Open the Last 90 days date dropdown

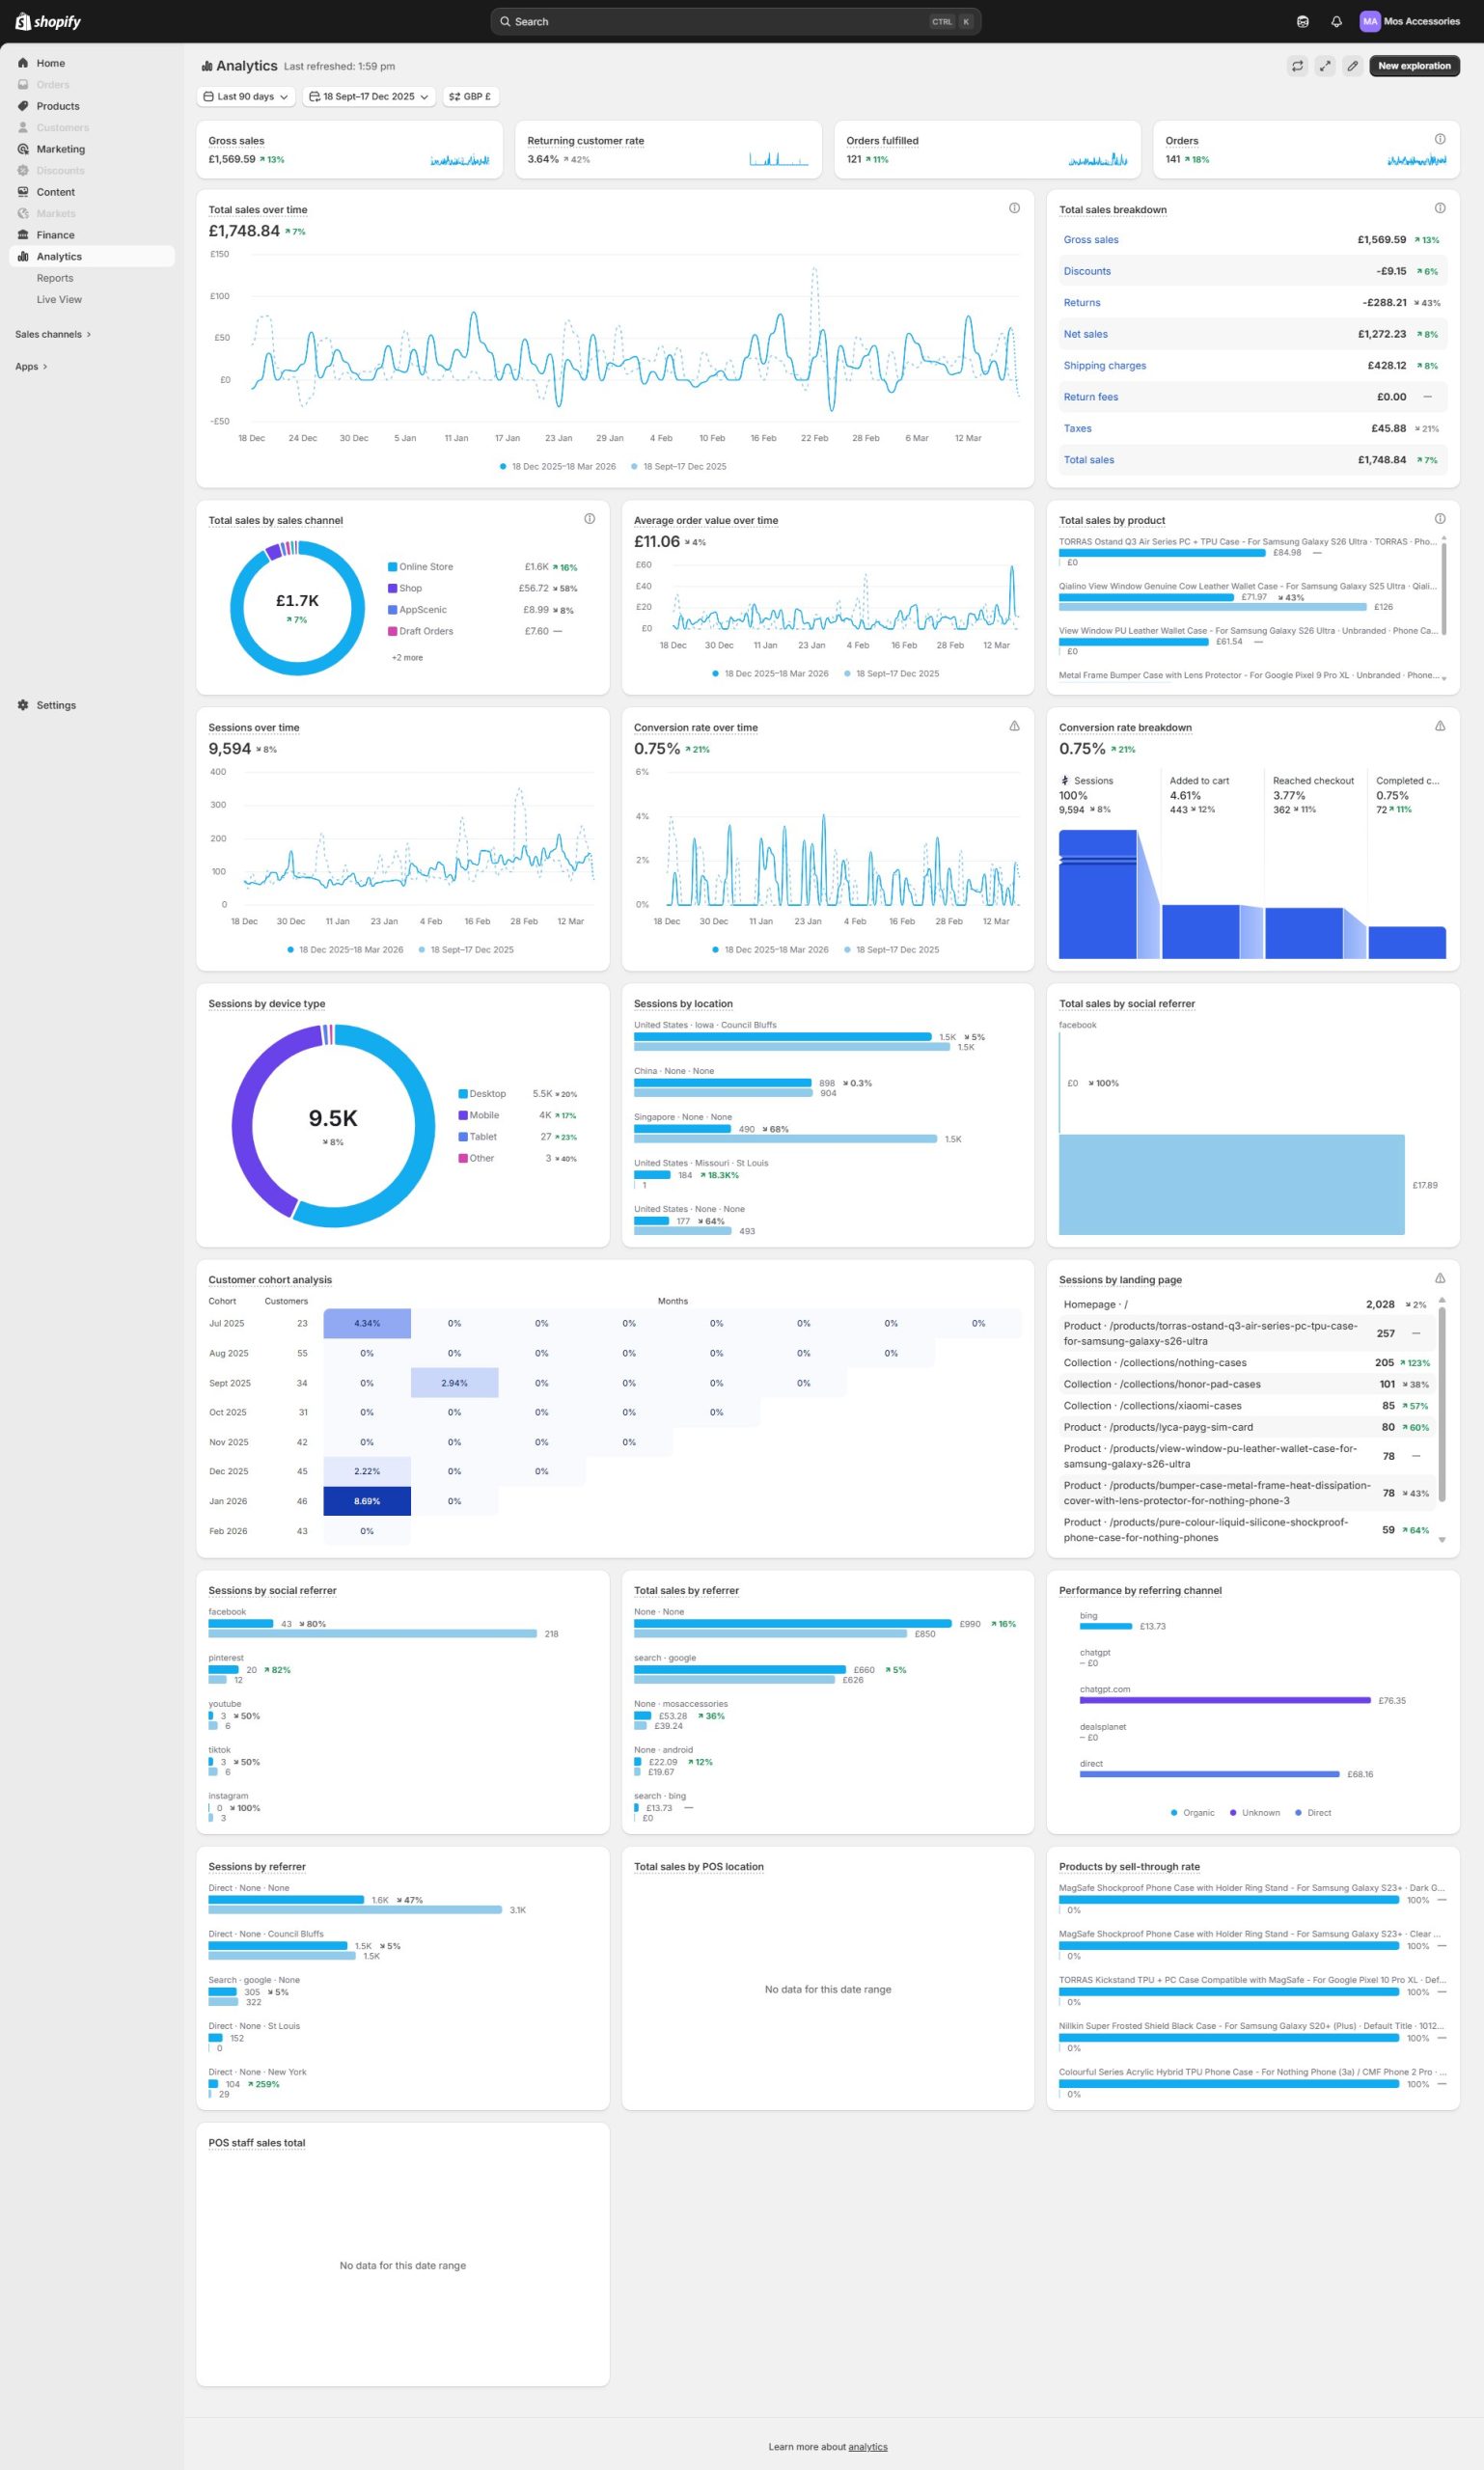pos(246,97)
